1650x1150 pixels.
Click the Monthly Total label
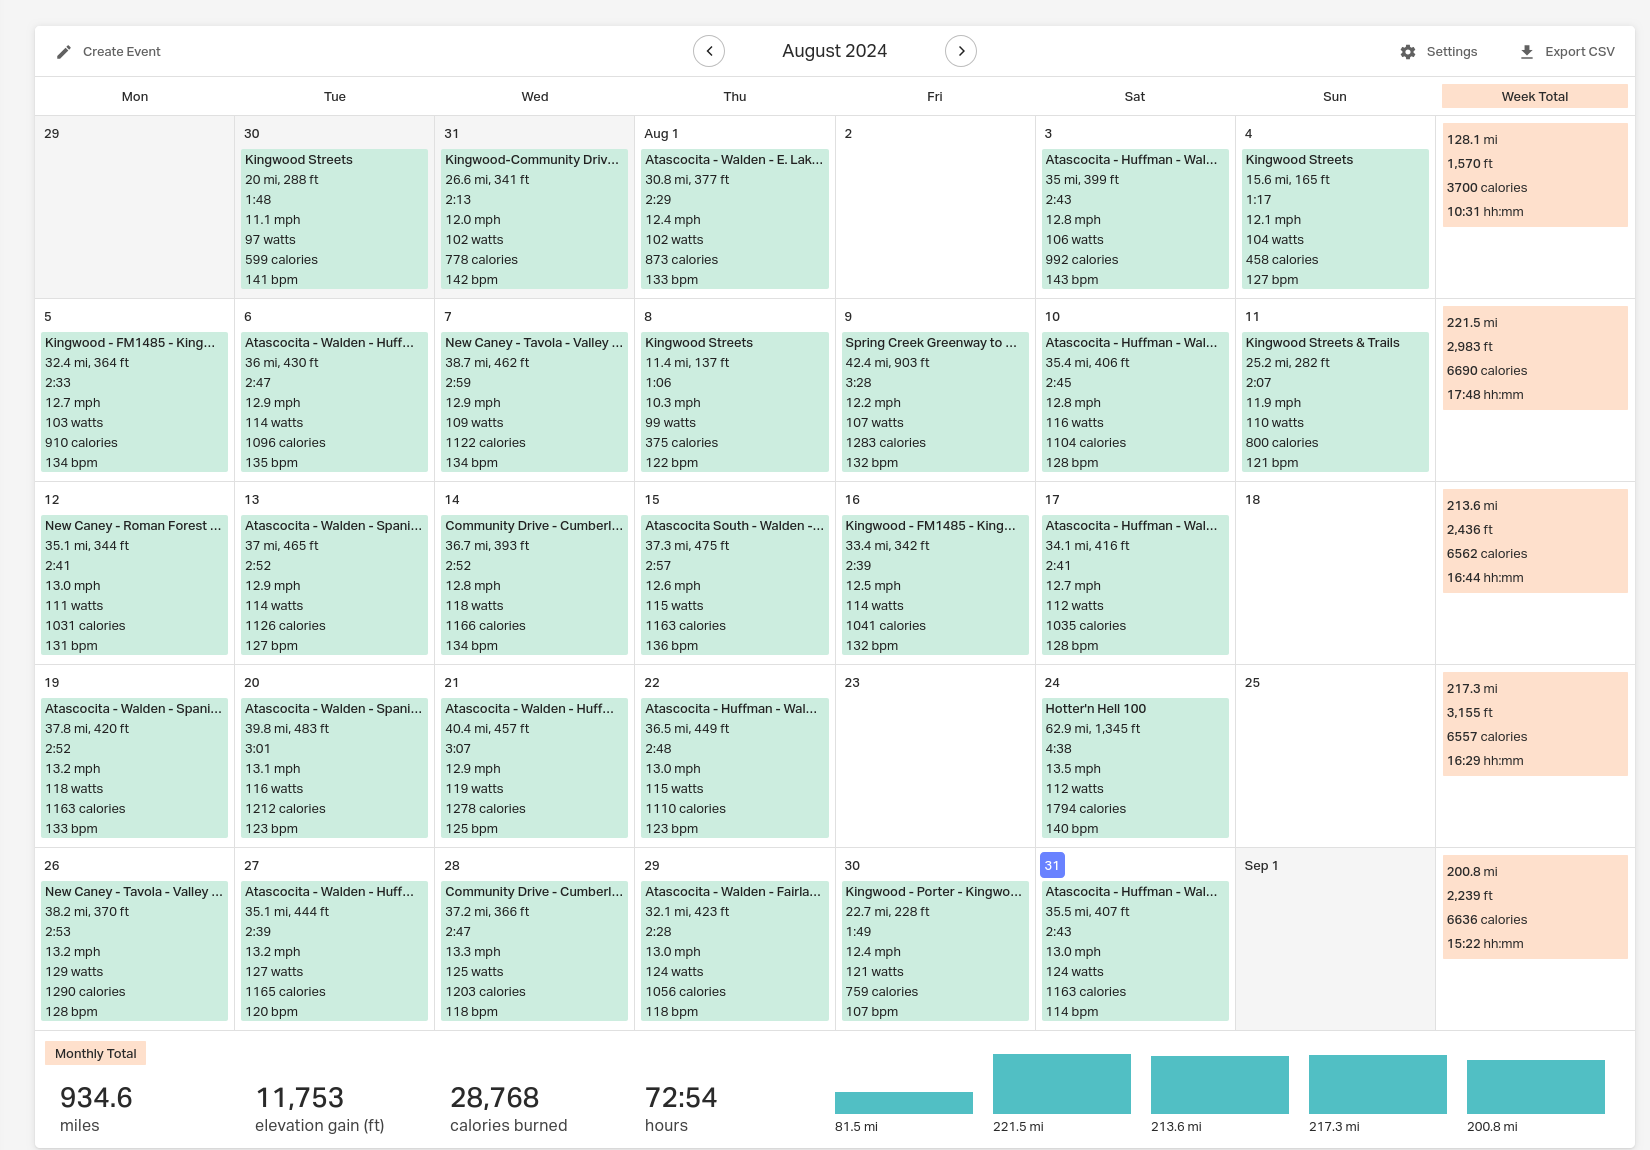pyautogui.click(x=96, y=1053)
